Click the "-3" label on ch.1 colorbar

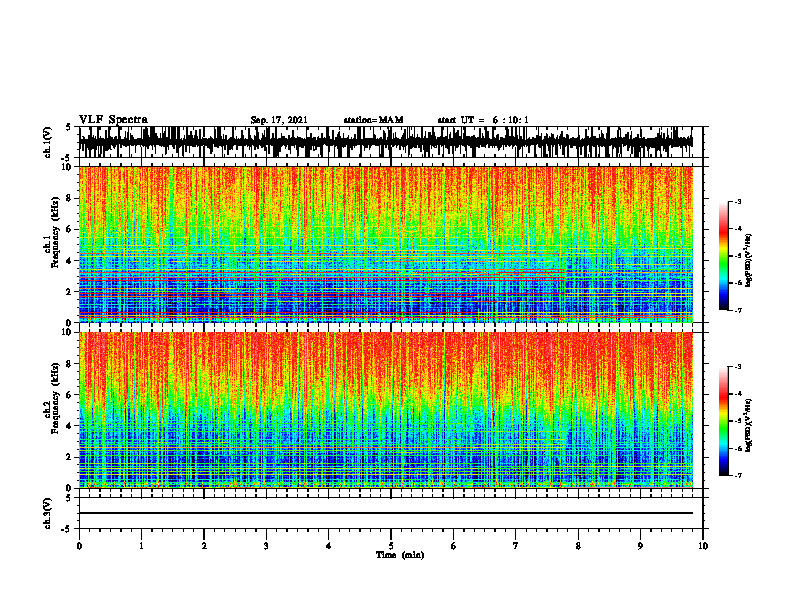[x=738, y=201]
